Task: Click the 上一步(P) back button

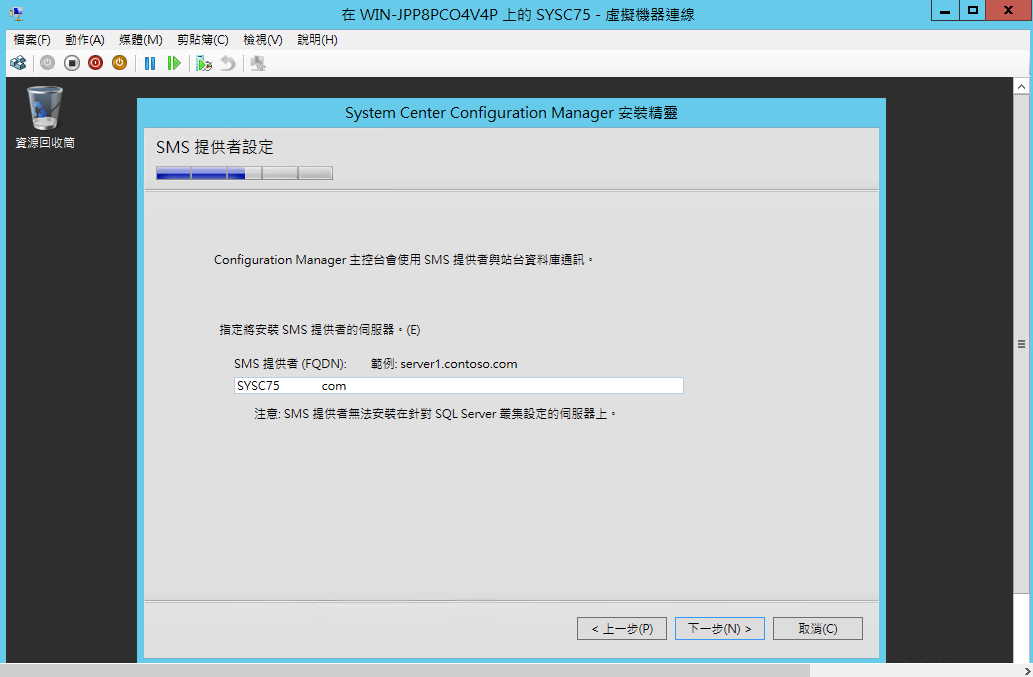Action: (622, 628)
